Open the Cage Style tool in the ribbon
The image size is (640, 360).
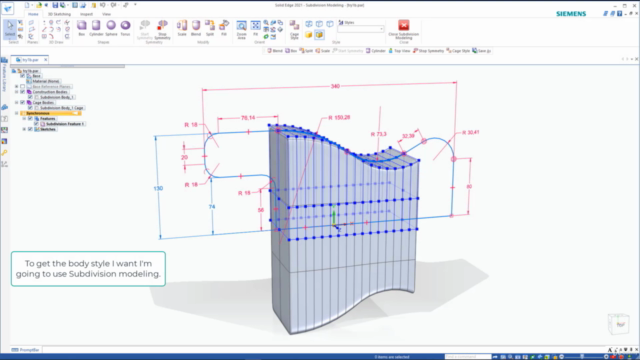(294, 29)
